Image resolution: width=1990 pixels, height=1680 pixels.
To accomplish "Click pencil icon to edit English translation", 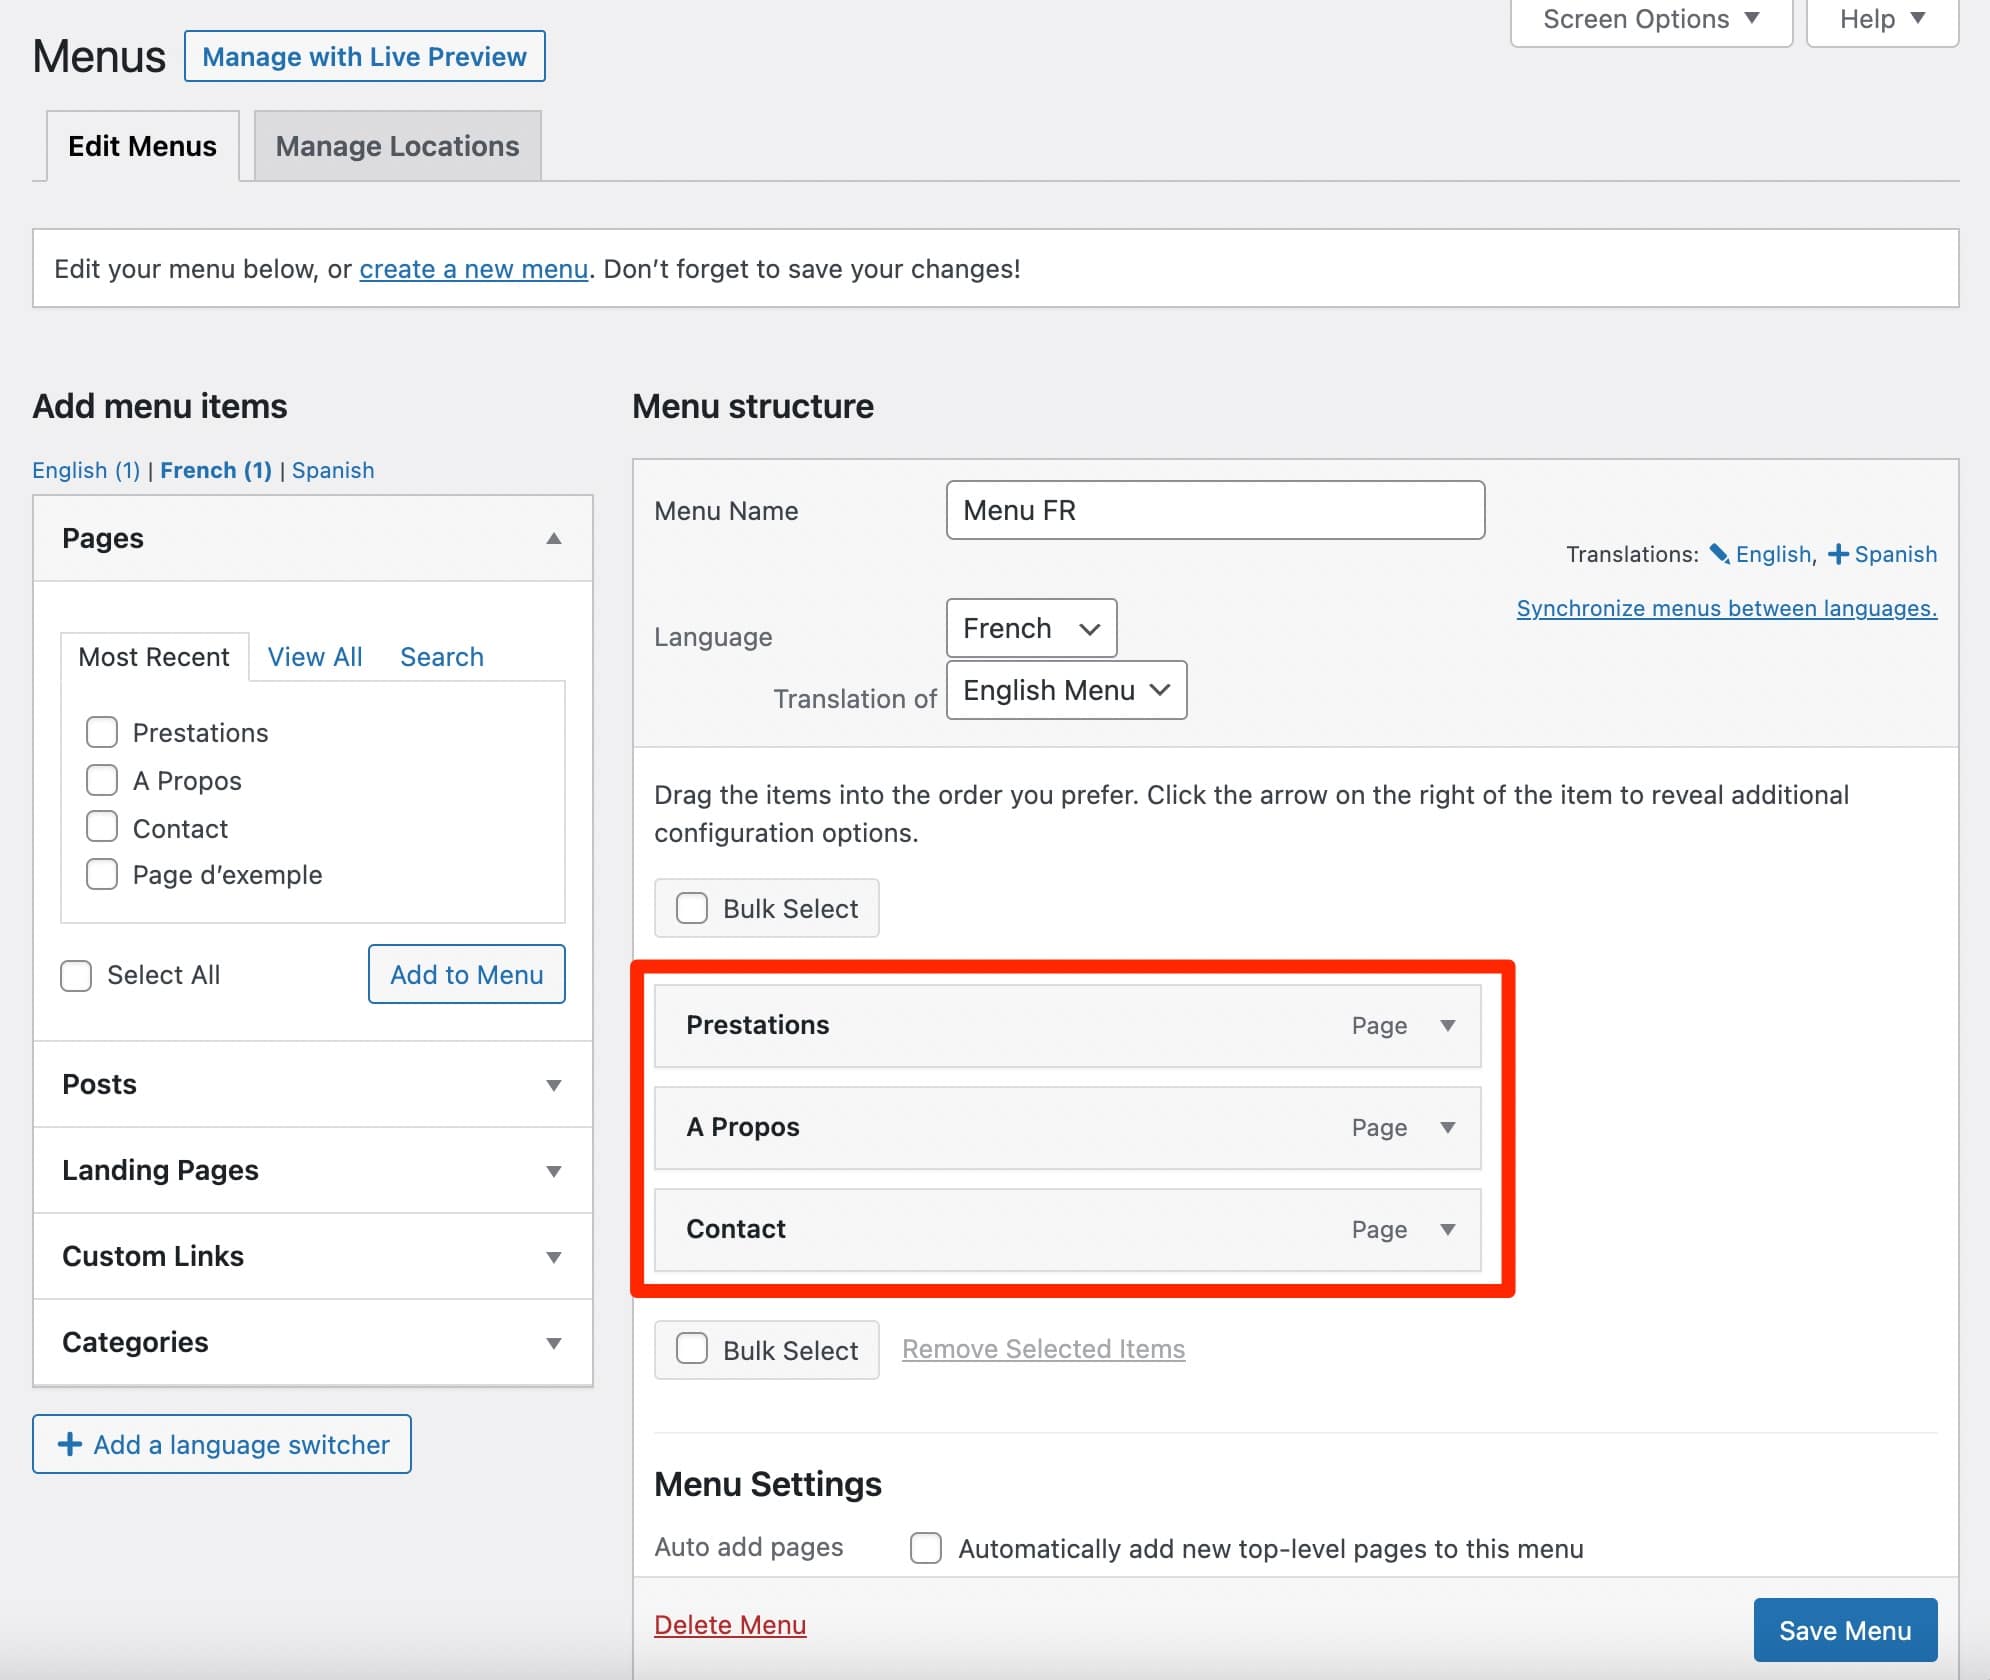I will click(x=1719, y=554).
